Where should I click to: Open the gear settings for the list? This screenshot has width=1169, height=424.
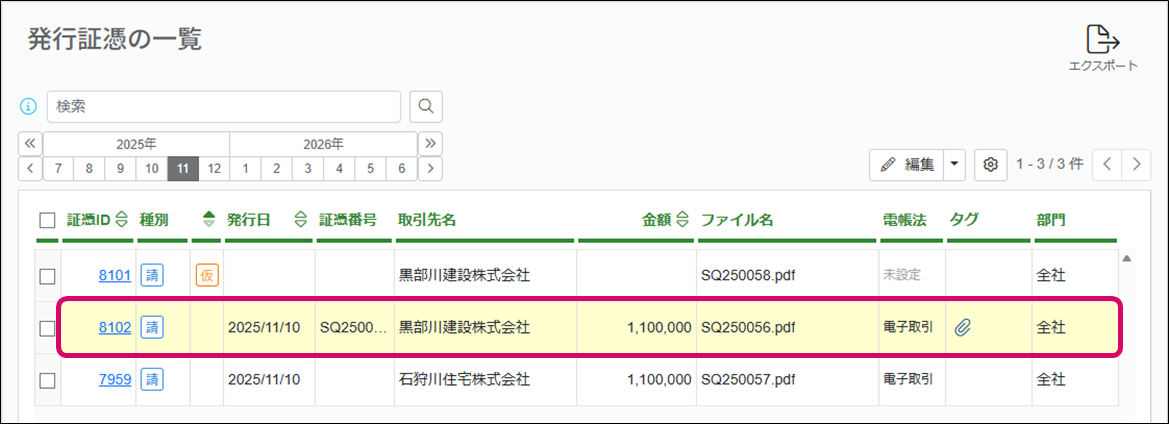(x=991, y=164)
